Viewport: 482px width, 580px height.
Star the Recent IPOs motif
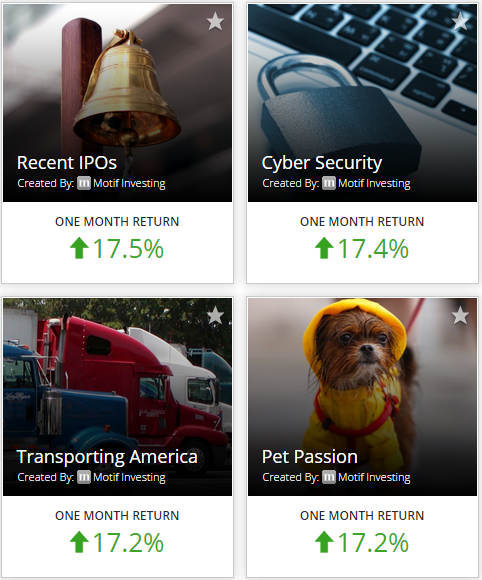click(x=215, y=21)
